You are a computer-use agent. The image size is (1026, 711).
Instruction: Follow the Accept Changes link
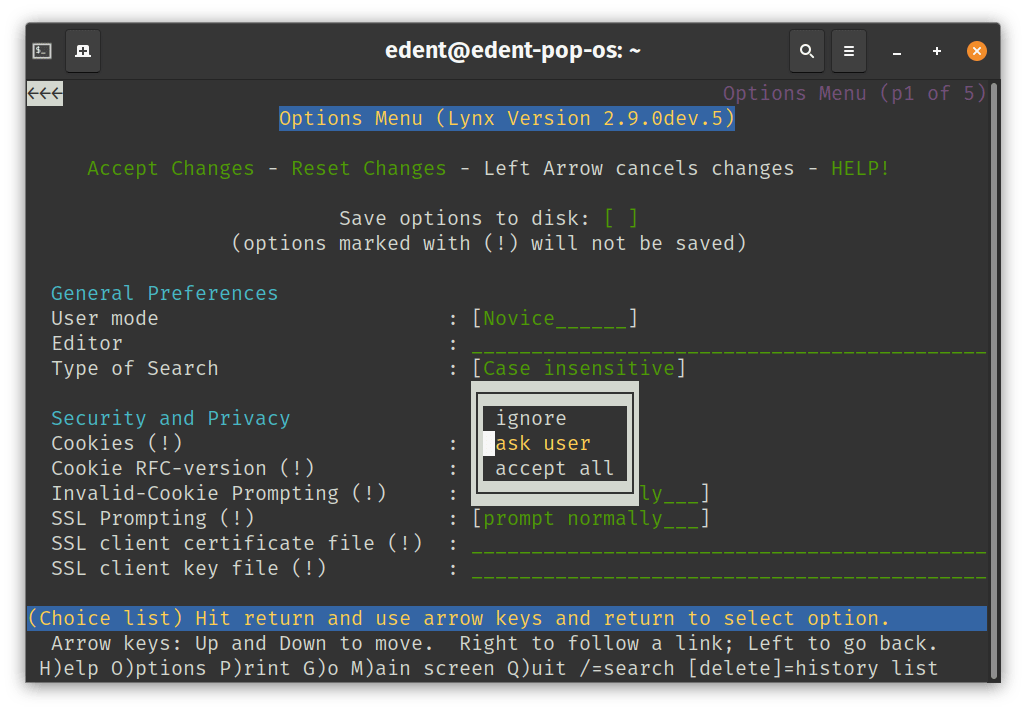click(171, 168)
